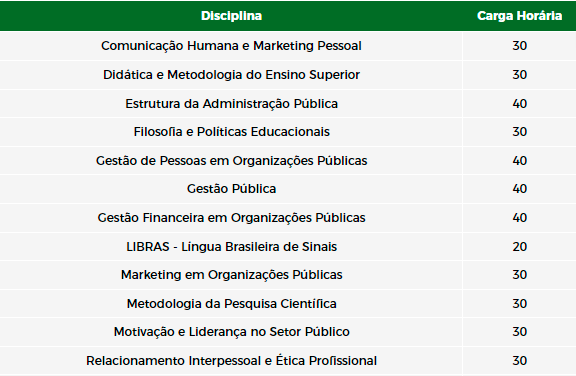This screenshot has height=376, width=576.
Task: Click hours value for Gestão Pública
Action: [x=519, y=189]
